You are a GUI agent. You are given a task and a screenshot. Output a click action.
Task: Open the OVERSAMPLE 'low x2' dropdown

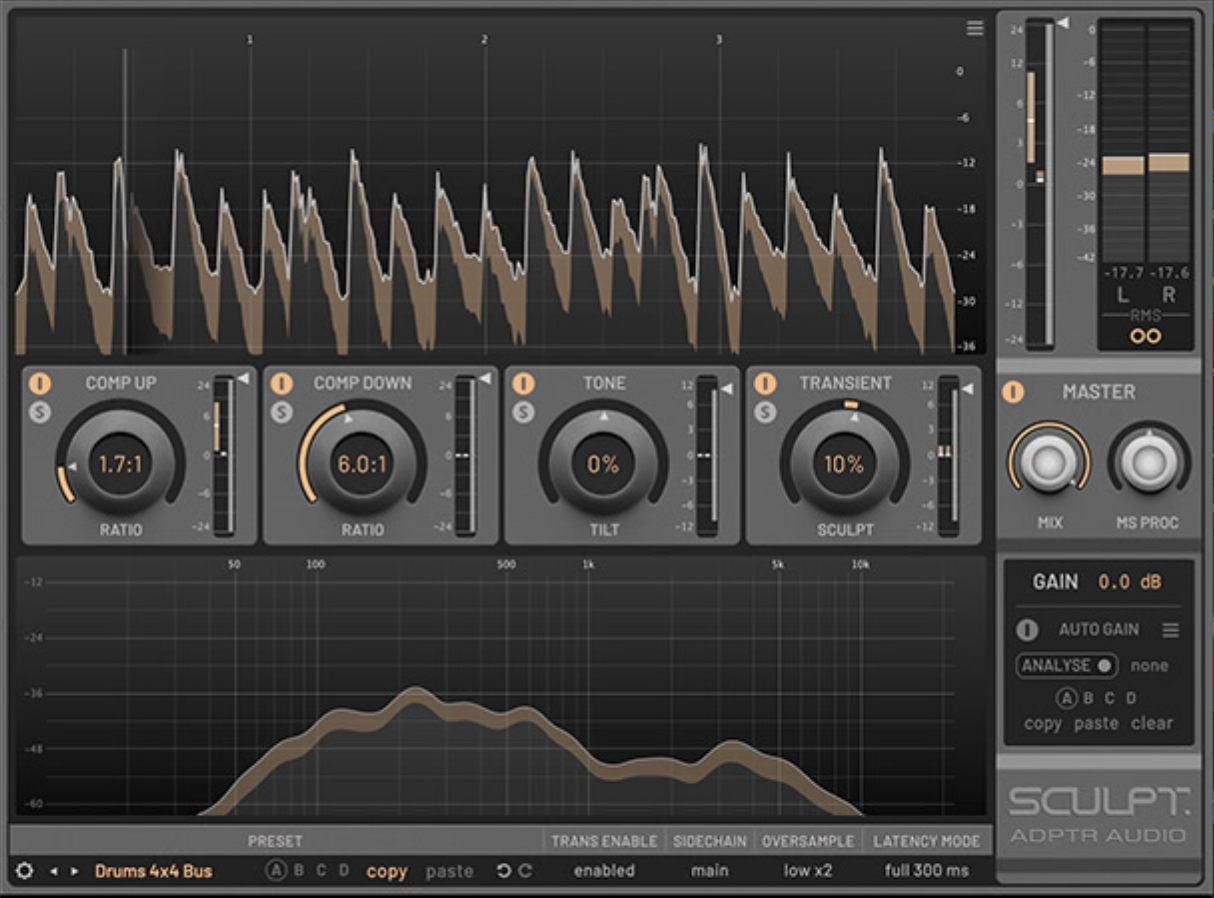(807, 870)
